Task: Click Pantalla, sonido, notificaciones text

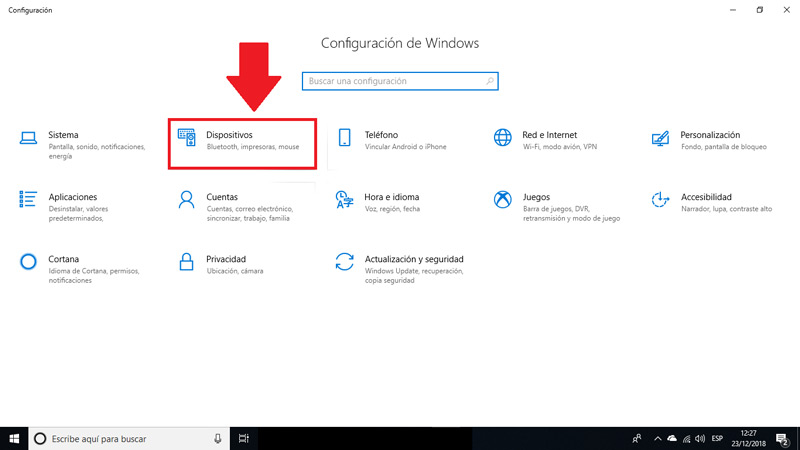Action: coord(96,152)
